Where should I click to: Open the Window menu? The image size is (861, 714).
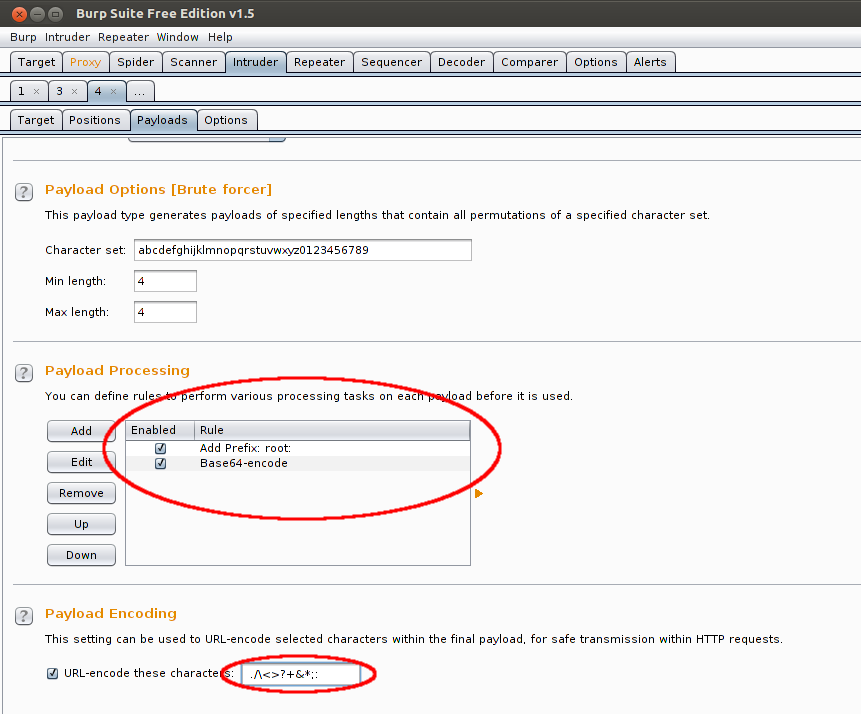tap(177, 37)
